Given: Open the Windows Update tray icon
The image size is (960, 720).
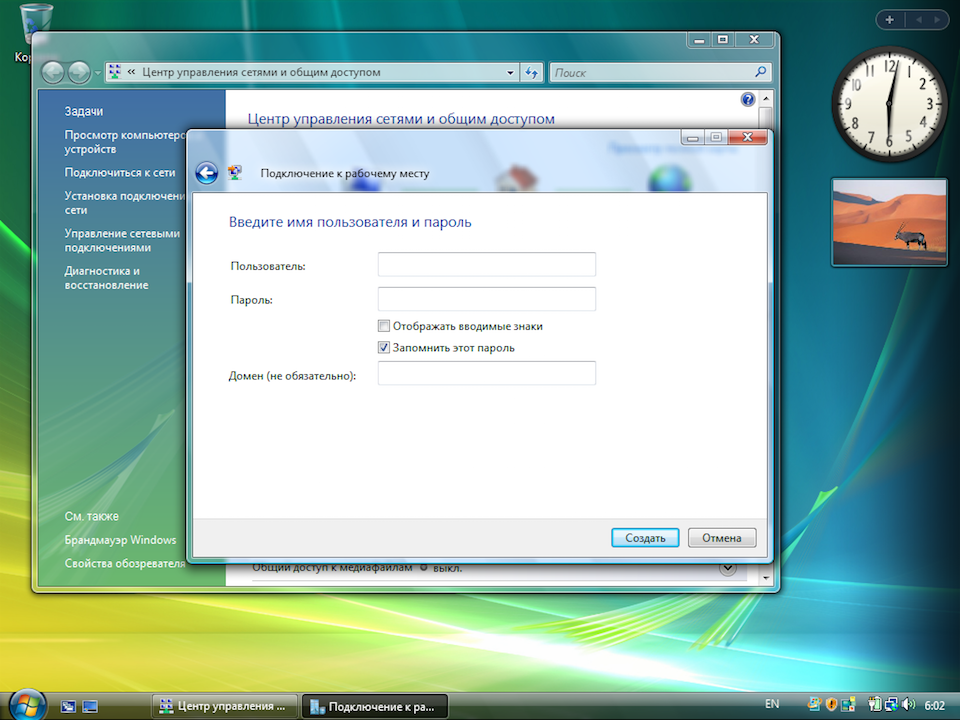Looking at the screenshot, I should [814, 705].
